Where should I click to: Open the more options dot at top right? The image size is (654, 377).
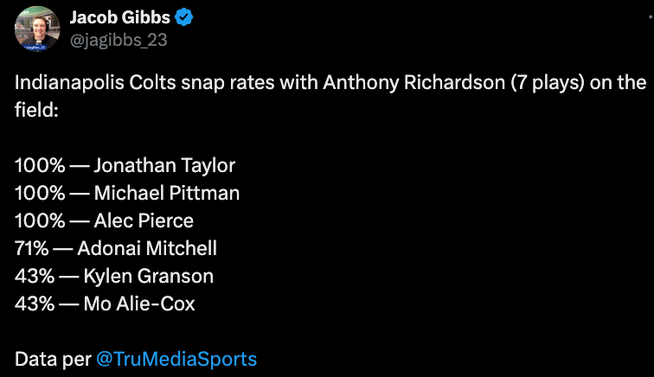click(650, 17)
